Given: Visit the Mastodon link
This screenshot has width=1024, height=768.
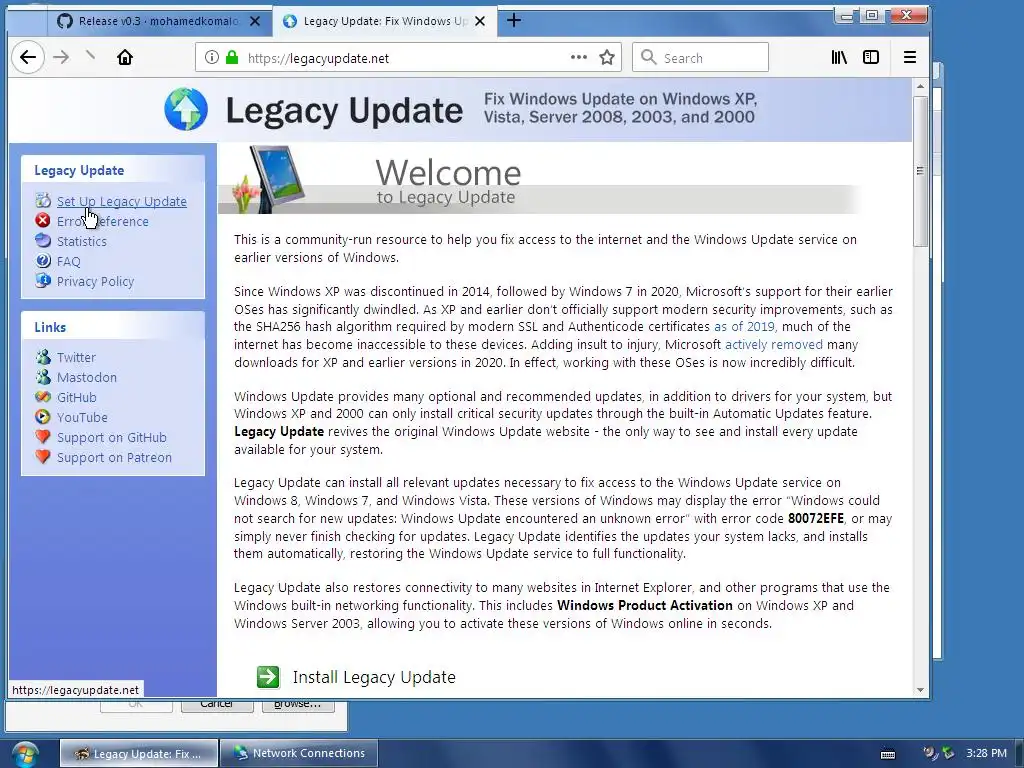Looking at the screenshot, I should click(87, 377).
